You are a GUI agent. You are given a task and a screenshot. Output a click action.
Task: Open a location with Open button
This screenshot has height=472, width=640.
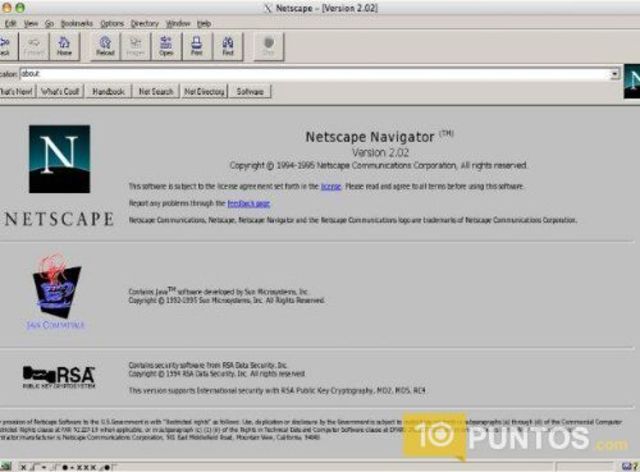click(x=166, y=47)
